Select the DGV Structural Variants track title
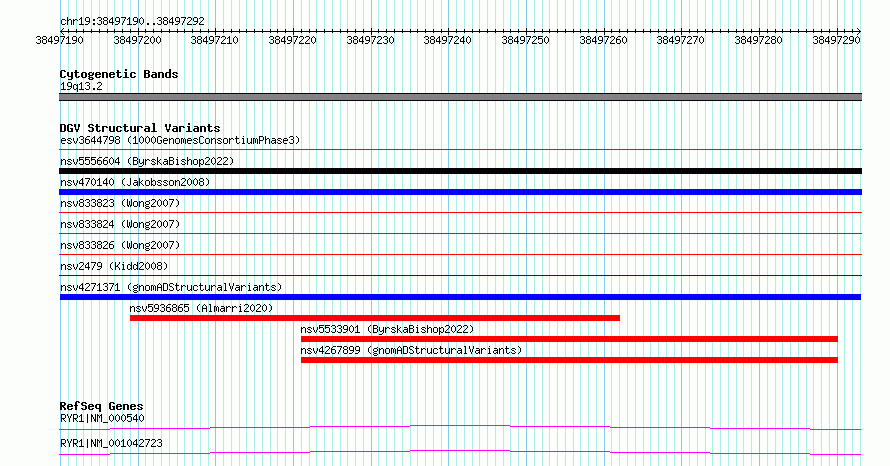Screen dimensions: 890x466 (x=140, y=128)
